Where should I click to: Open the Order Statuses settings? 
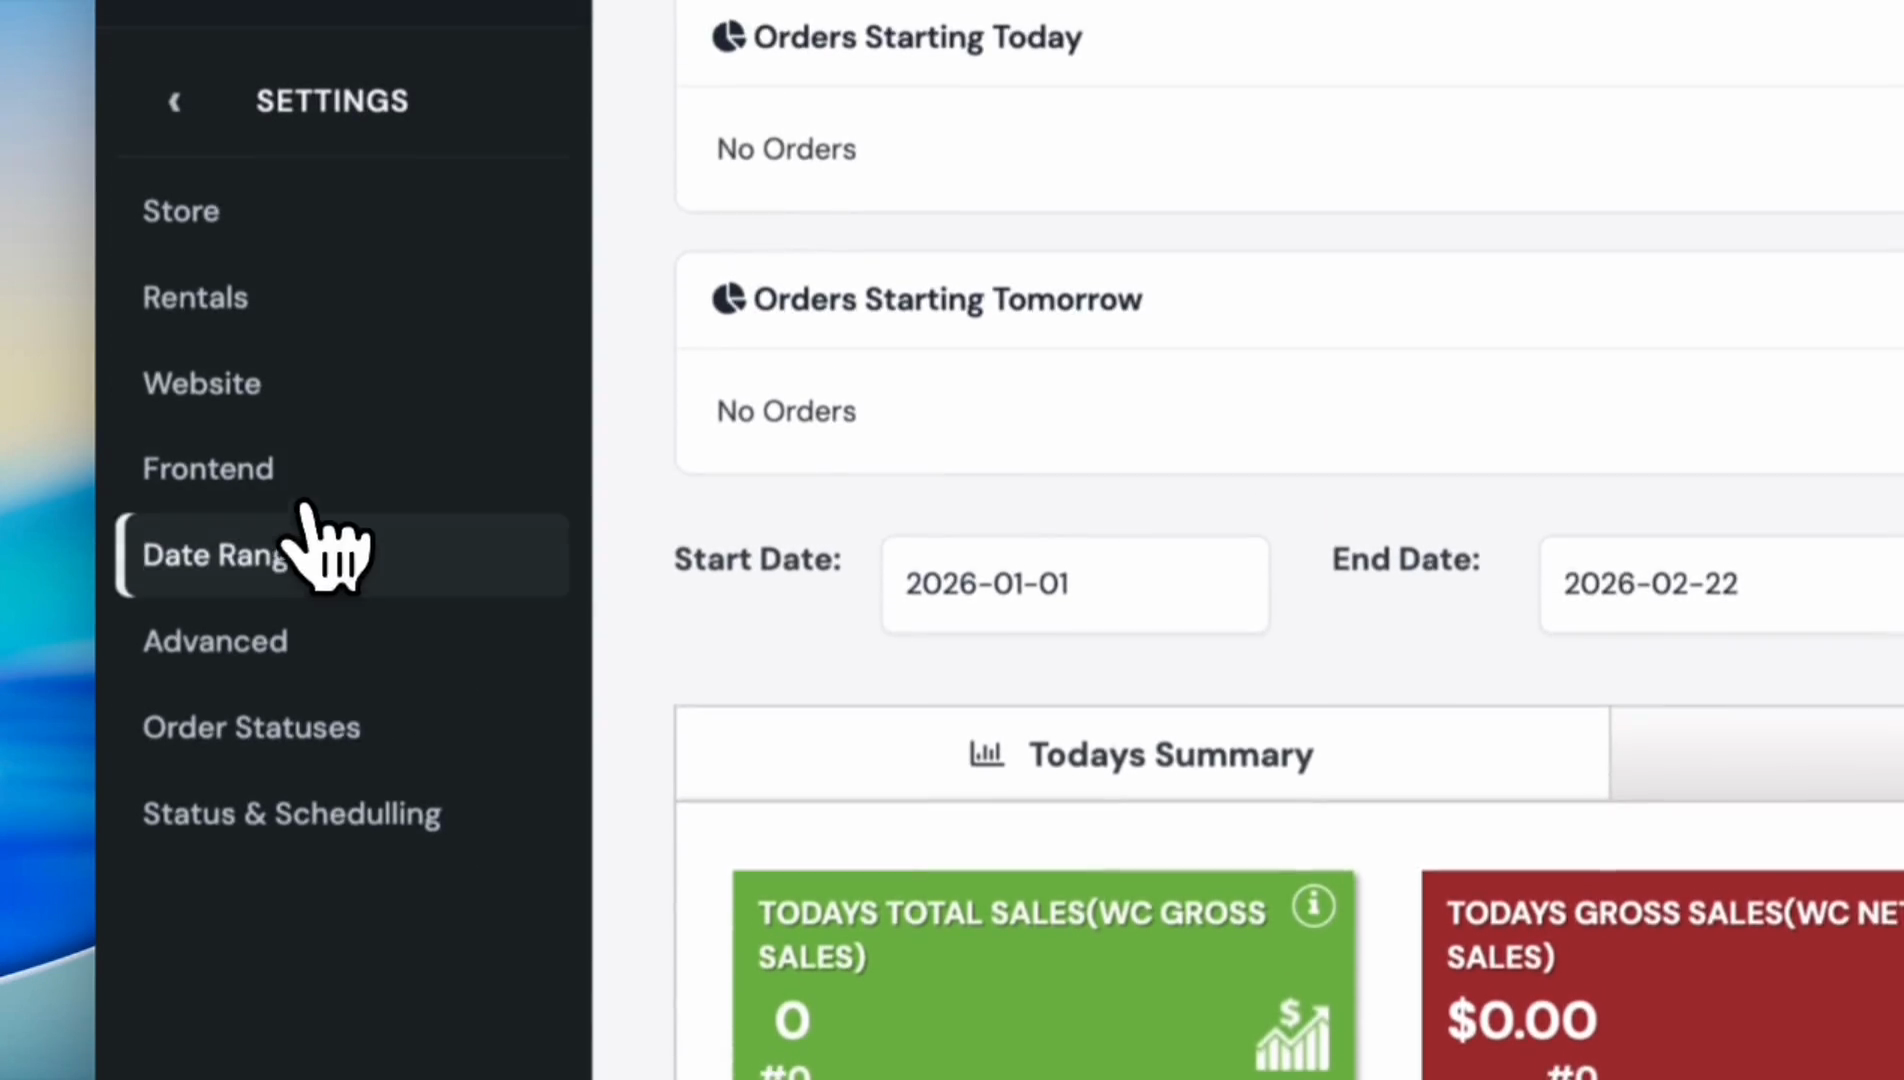point(251,727)
